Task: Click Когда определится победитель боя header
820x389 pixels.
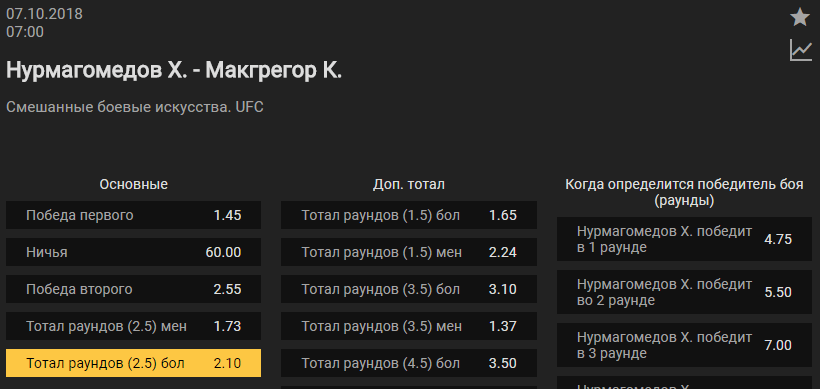Action: (x=684, y=192)
